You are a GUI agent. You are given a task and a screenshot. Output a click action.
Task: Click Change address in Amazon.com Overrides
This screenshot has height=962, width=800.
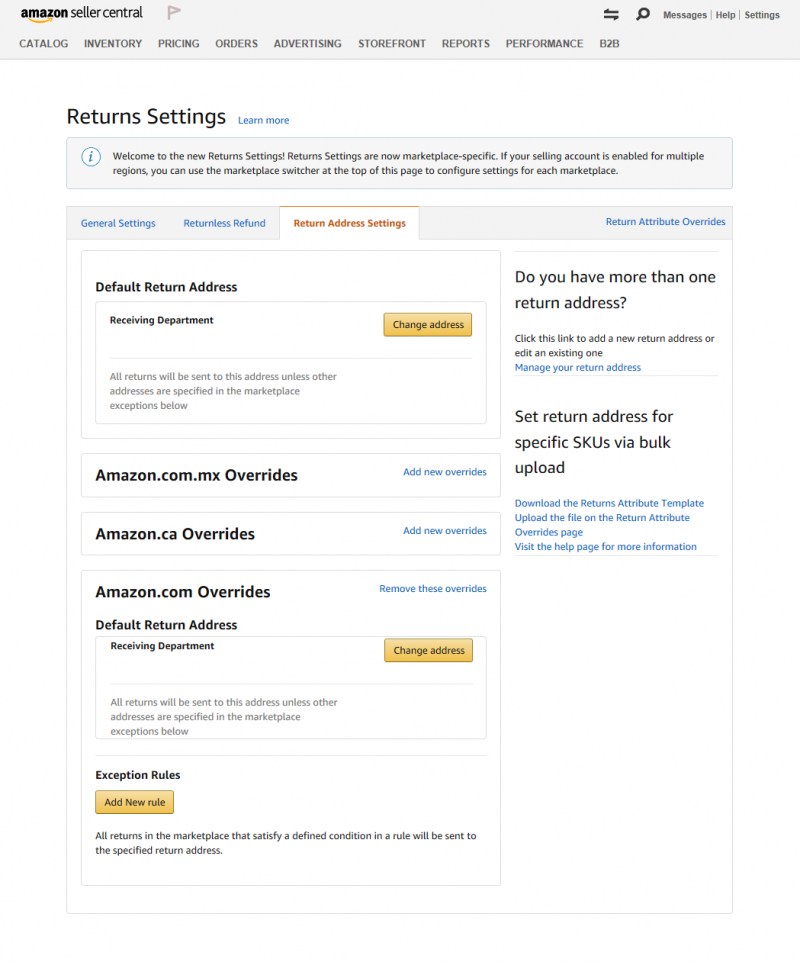429,650
